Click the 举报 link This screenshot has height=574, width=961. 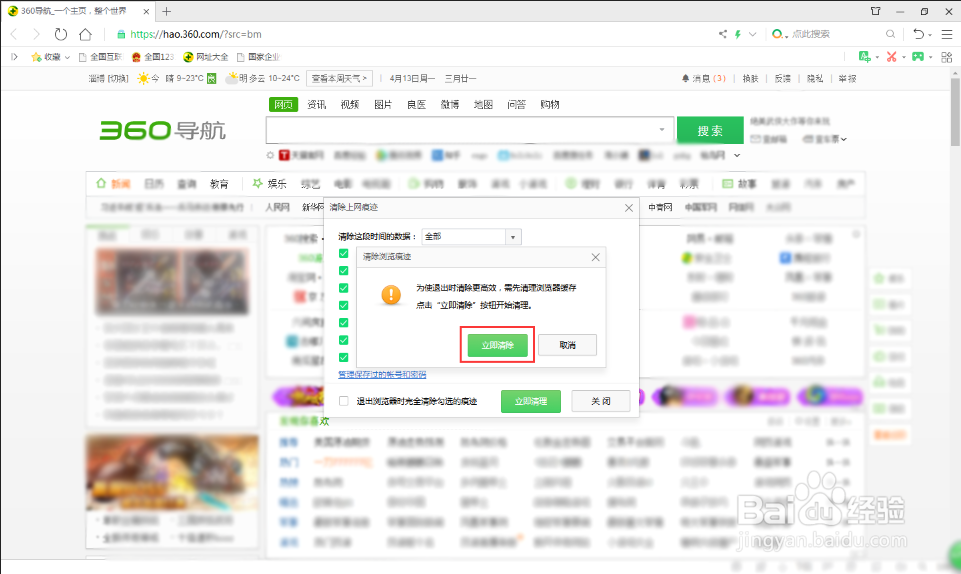click(848, 78)
